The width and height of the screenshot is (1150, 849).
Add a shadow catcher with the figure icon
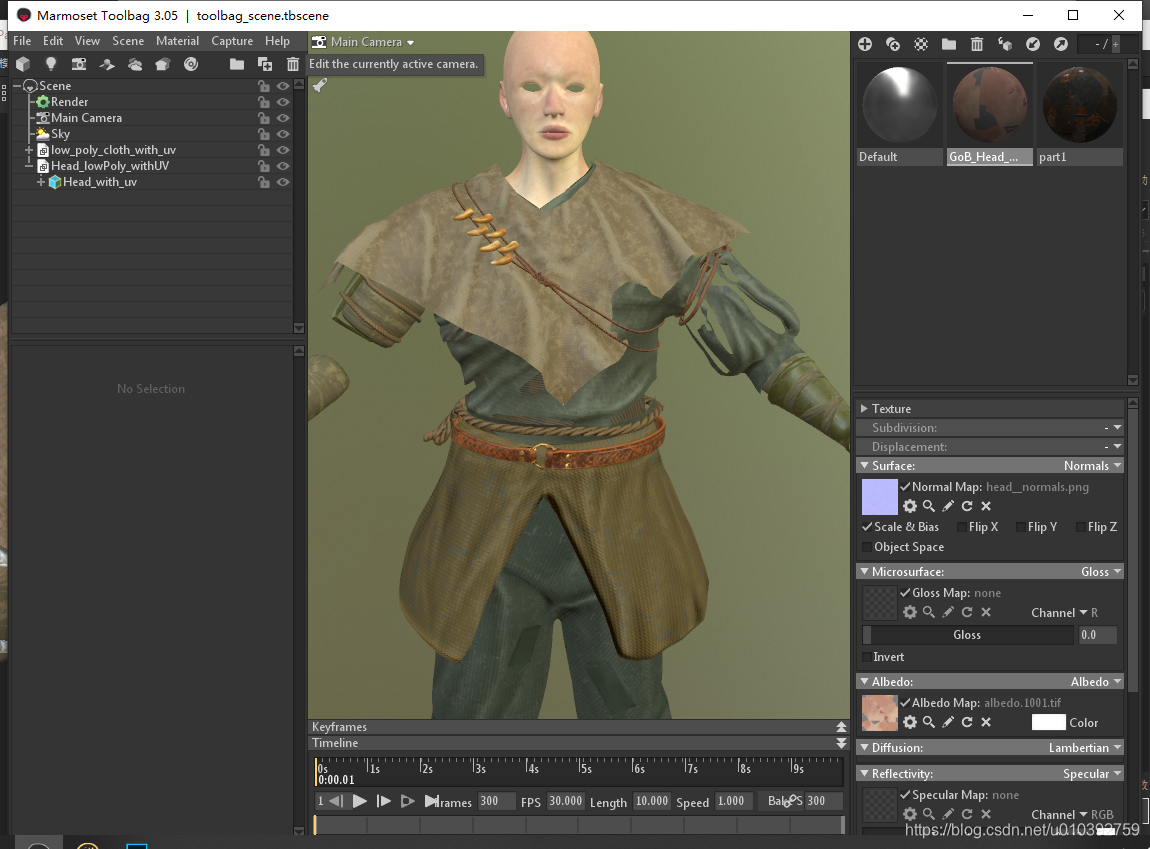coord(107,65)
